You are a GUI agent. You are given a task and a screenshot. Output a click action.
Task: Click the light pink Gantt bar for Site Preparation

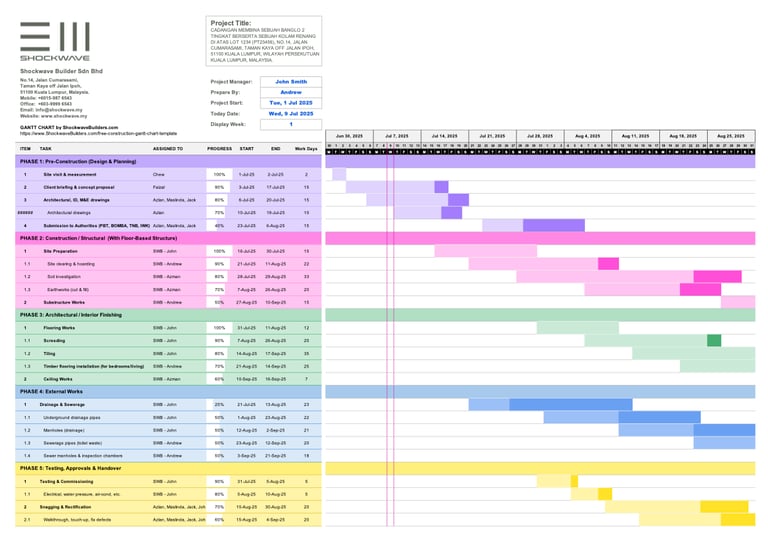tap(485, 251)
